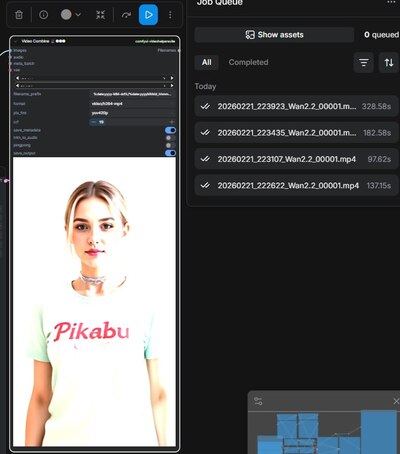This screenshot has width=400, height=454.
Task: Open minimap settings sliders icon
Action: click(258, 401)
